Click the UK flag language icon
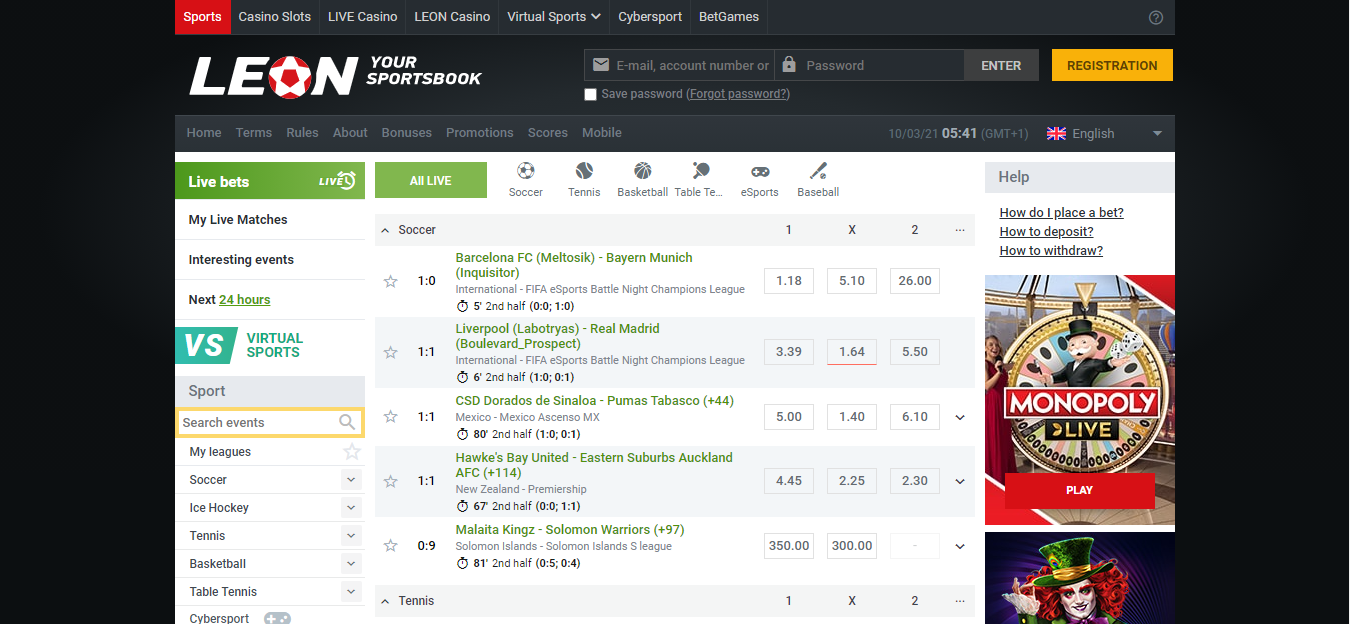This screenshot has height=624, width=1350. pyautogui.click(x=1056, y=133)
